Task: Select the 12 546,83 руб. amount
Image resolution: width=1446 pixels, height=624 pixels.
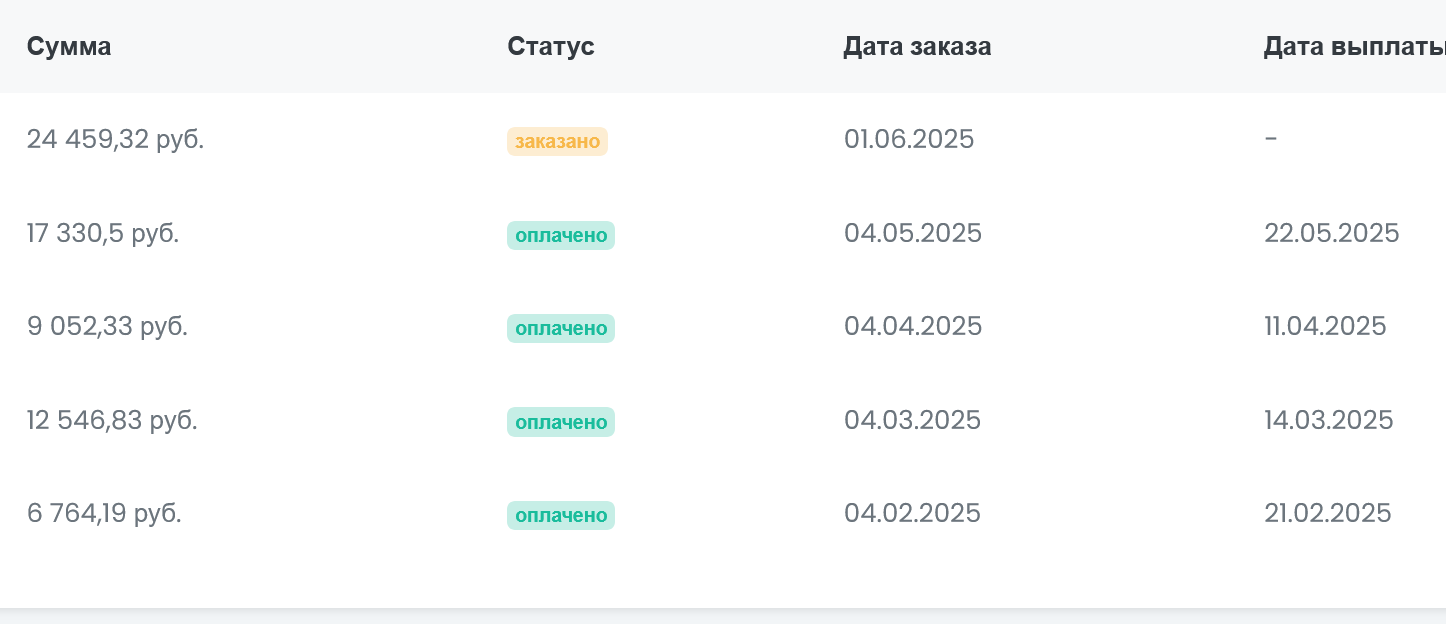Action: tap(112, 420)
